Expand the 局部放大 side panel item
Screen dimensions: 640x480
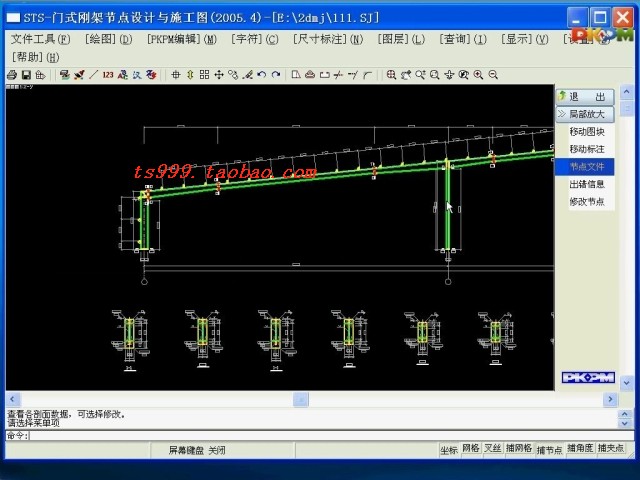pyautogui.click(x=585, y=114)
